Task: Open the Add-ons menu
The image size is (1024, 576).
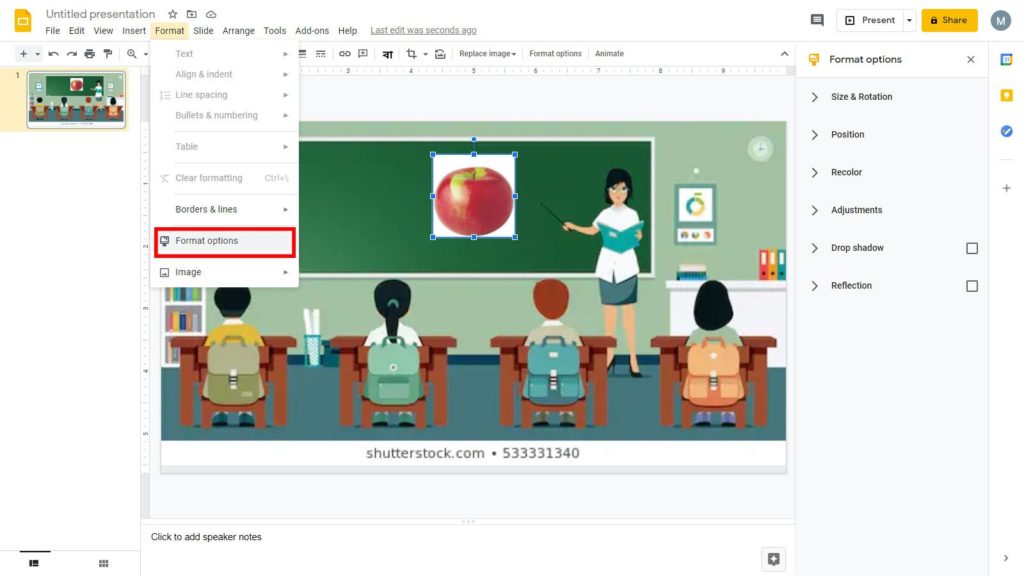Action: (x=312, y=31)
